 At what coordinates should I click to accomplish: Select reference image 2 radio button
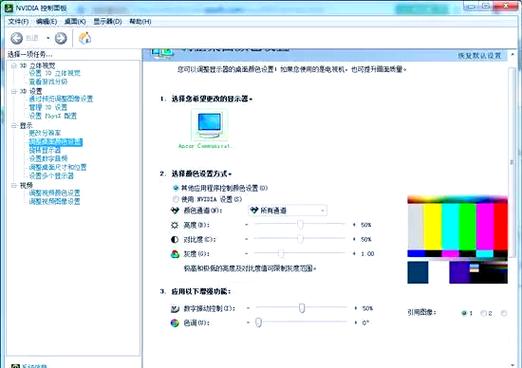[x=483, y=313]
